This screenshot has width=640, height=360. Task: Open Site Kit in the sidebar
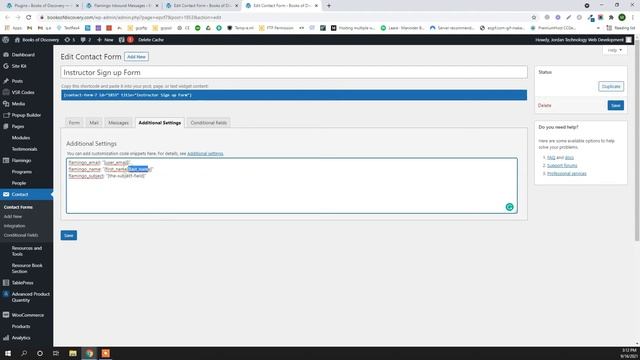(x=19, y=66)
